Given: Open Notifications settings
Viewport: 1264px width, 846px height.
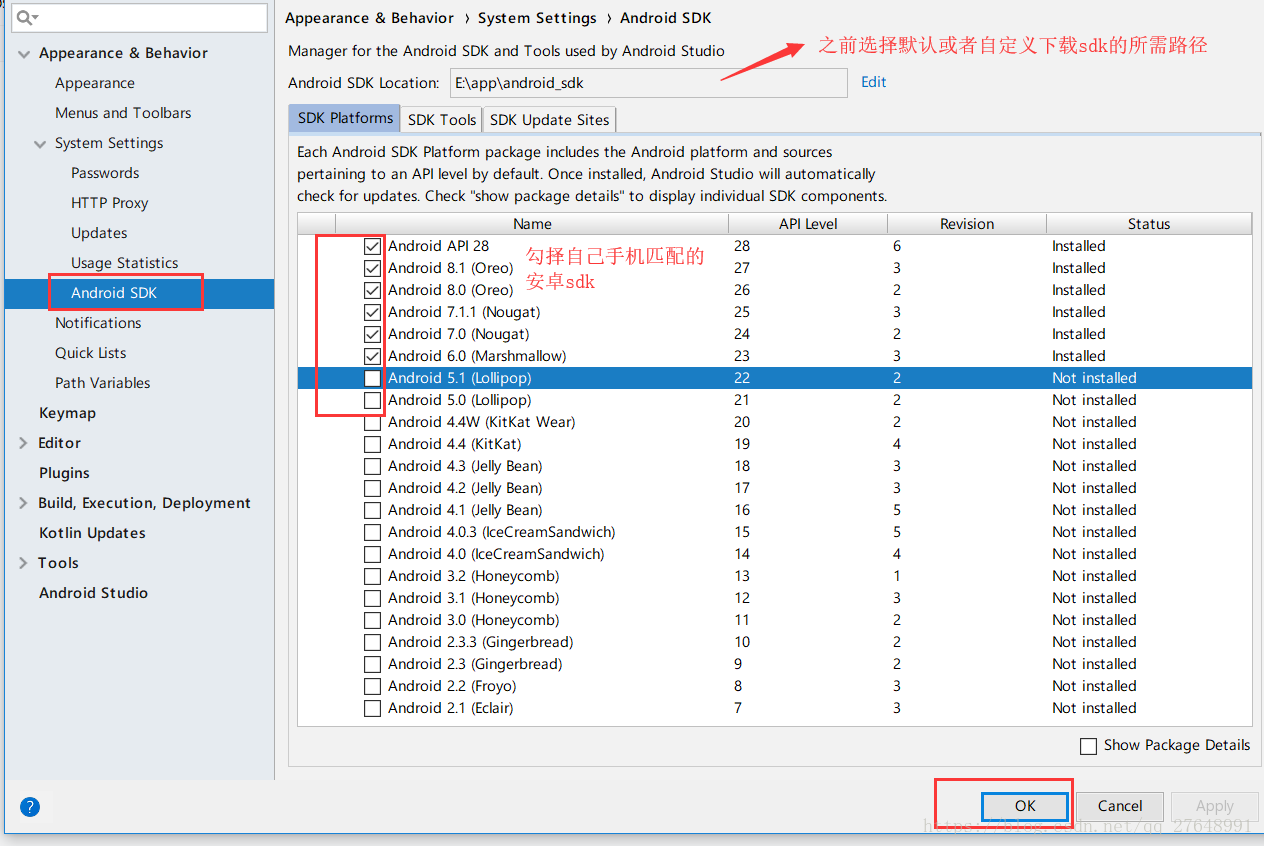Looking at the screenshot, I should [x=98, y=323].
